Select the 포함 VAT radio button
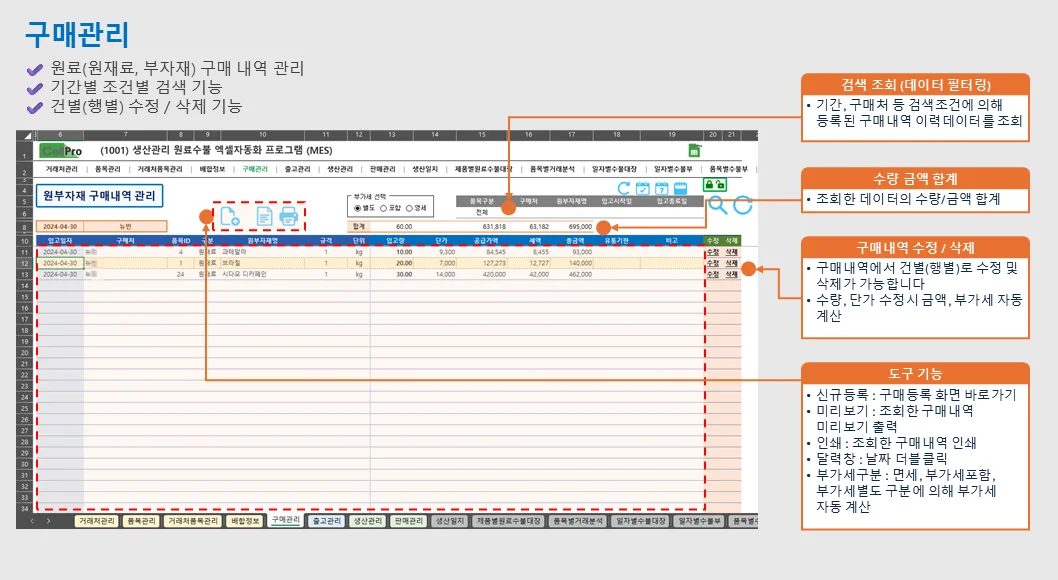Image resolution: width=1058 pixels, height=580 pixels. (x=382, y=206)
